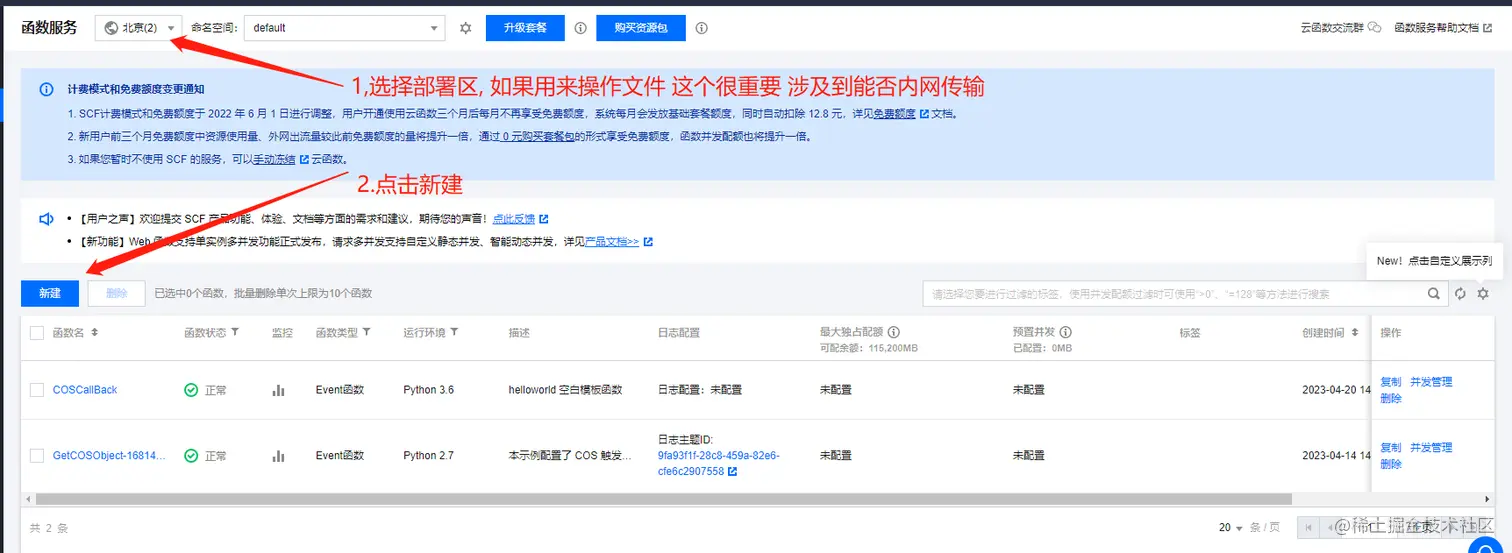Open the COSCallBack function link
This screenshot has width=1512, height=553.
(85, 390)
